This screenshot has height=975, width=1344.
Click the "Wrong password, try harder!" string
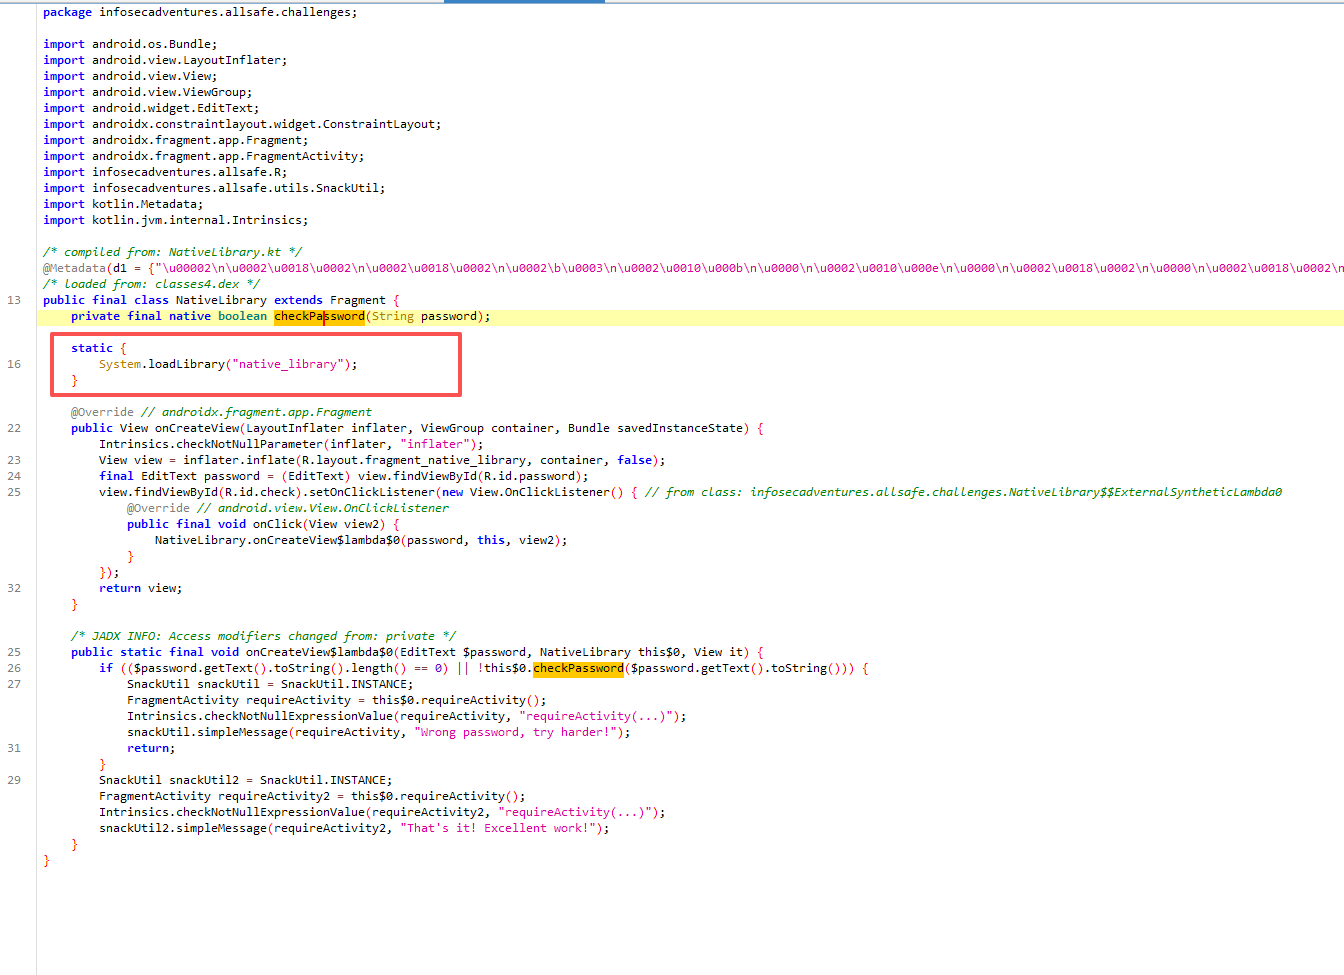[x=517, y=732]
